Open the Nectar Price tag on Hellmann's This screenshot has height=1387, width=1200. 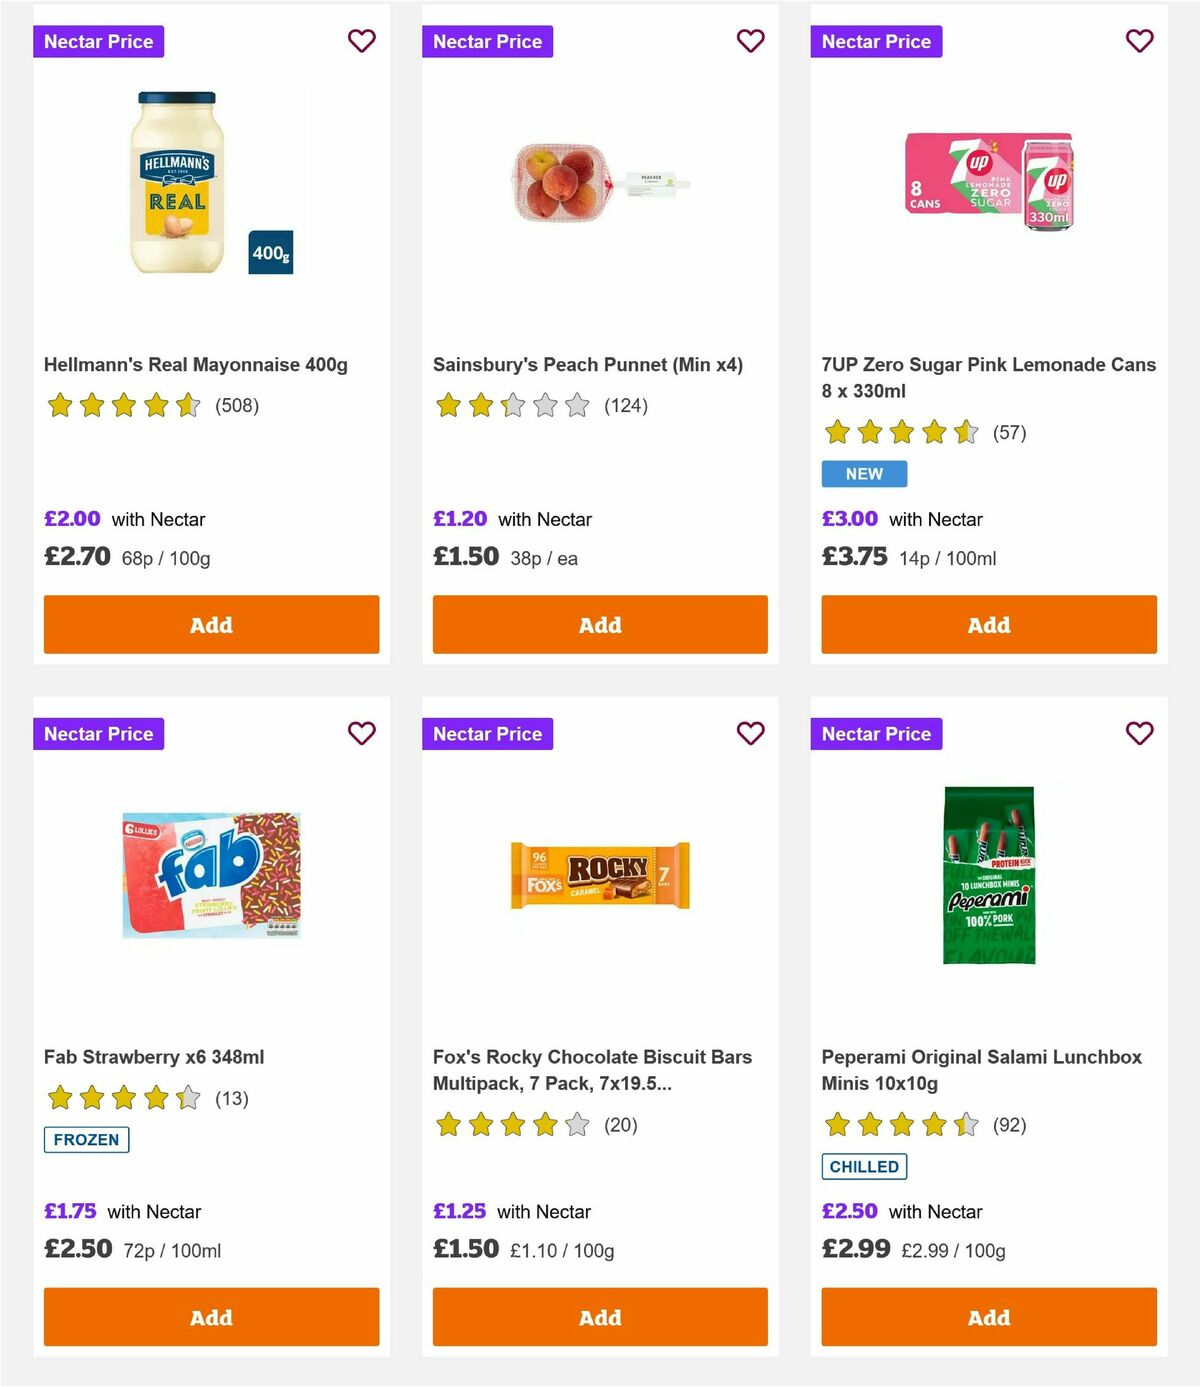click(99, 41)
